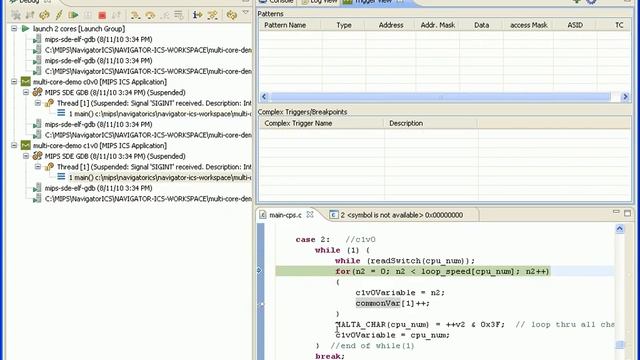Click the yellow restart/reconnect debug icon
The width and height of the screenshot is (640, 360).
coord(44,16)
